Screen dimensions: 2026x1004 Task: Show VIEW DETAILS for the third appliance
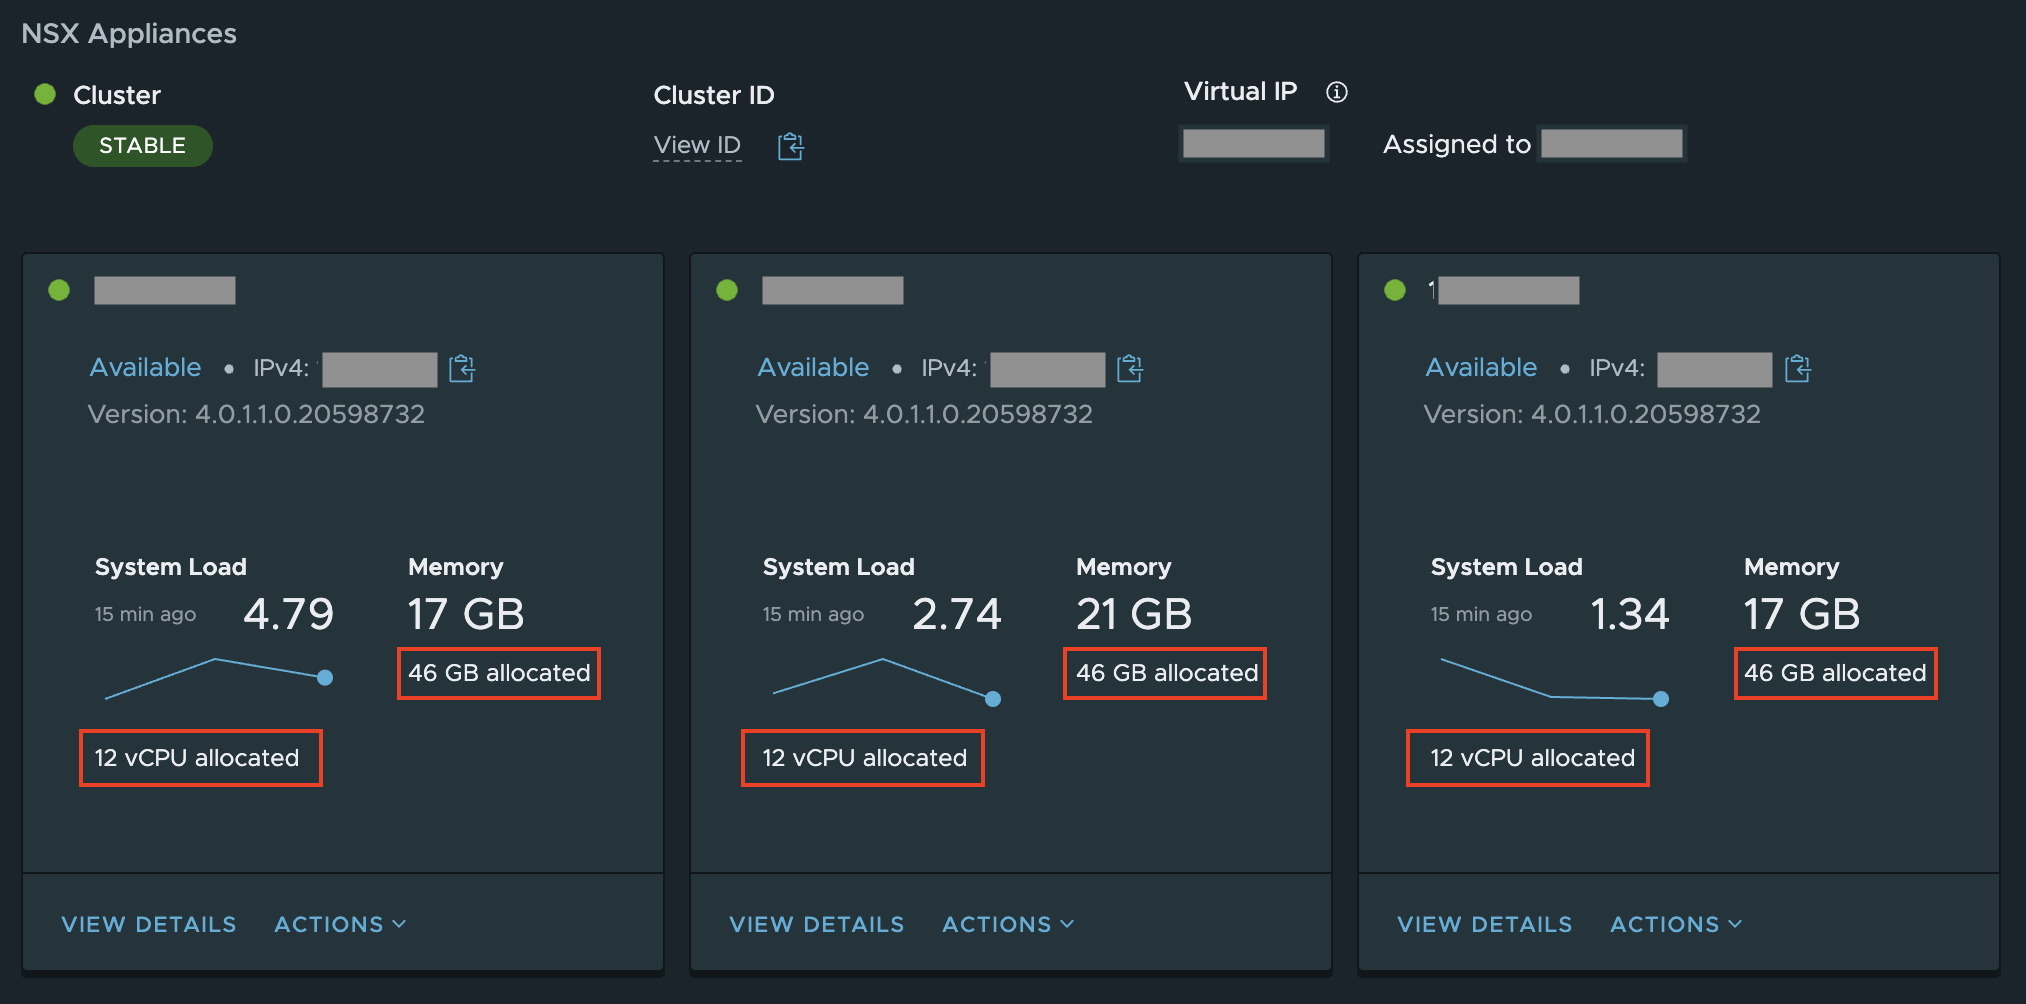click(1485, 924)
